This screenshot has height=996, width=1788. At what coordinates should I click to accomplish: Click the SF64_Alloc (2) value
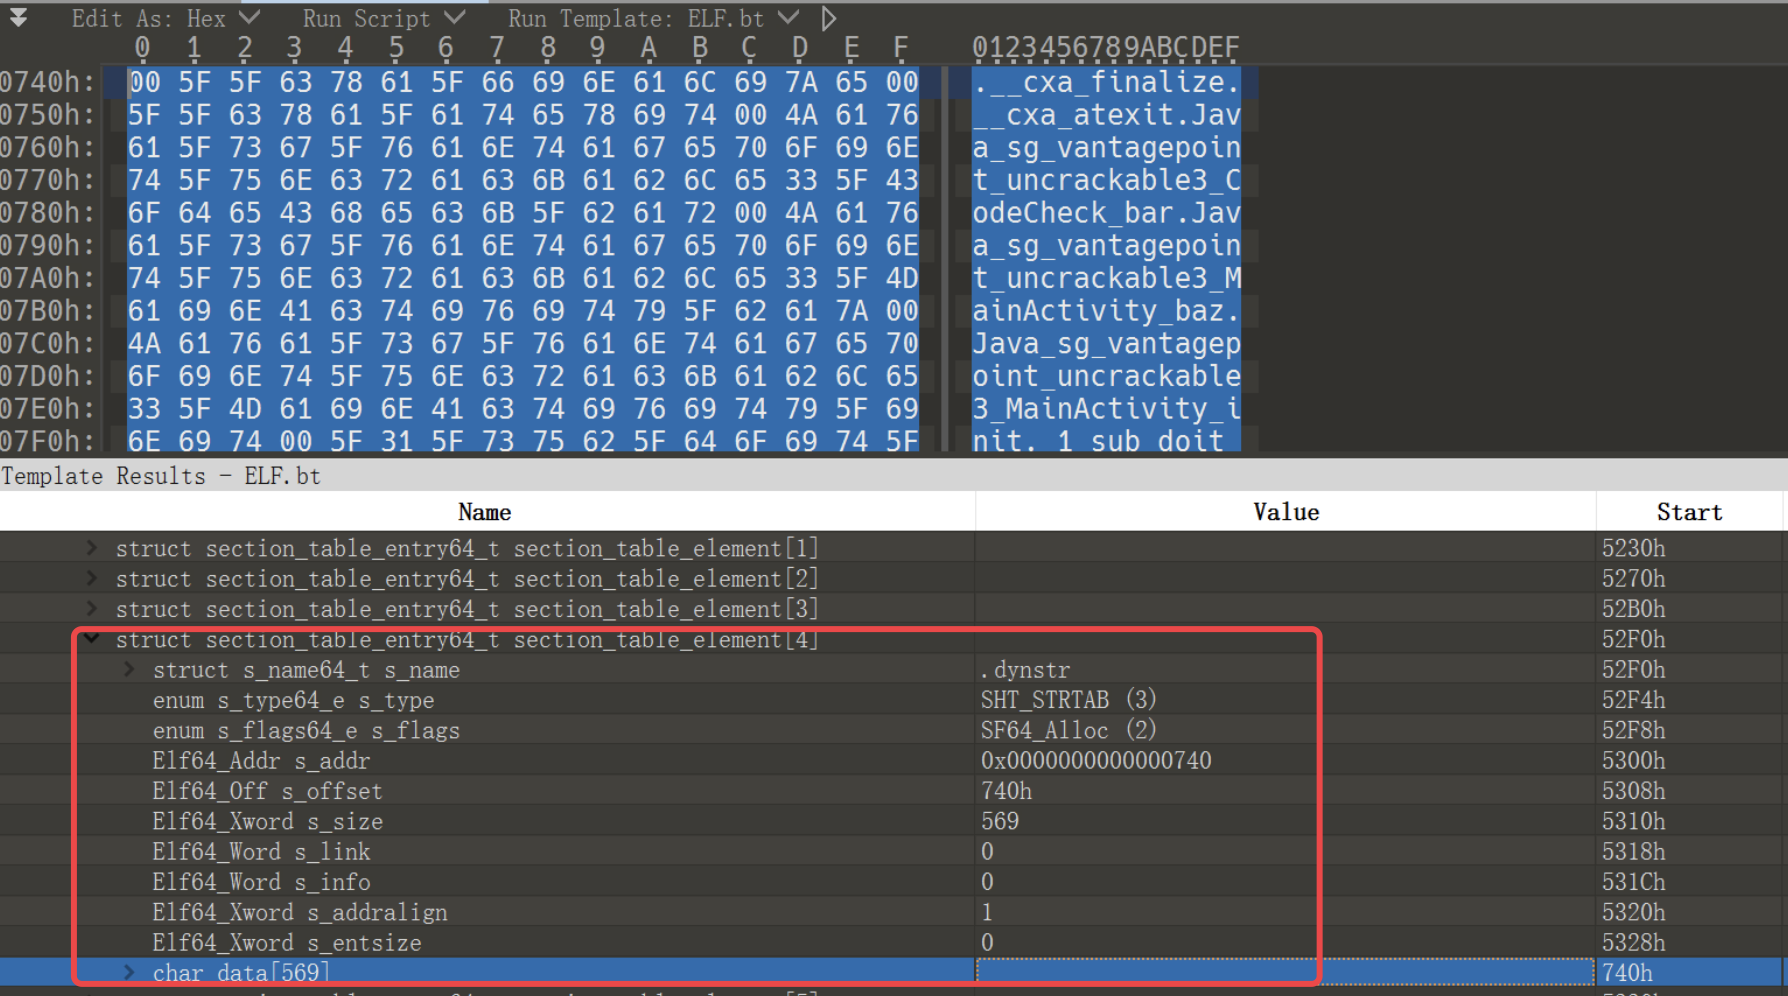click(x=1068, y=730)
